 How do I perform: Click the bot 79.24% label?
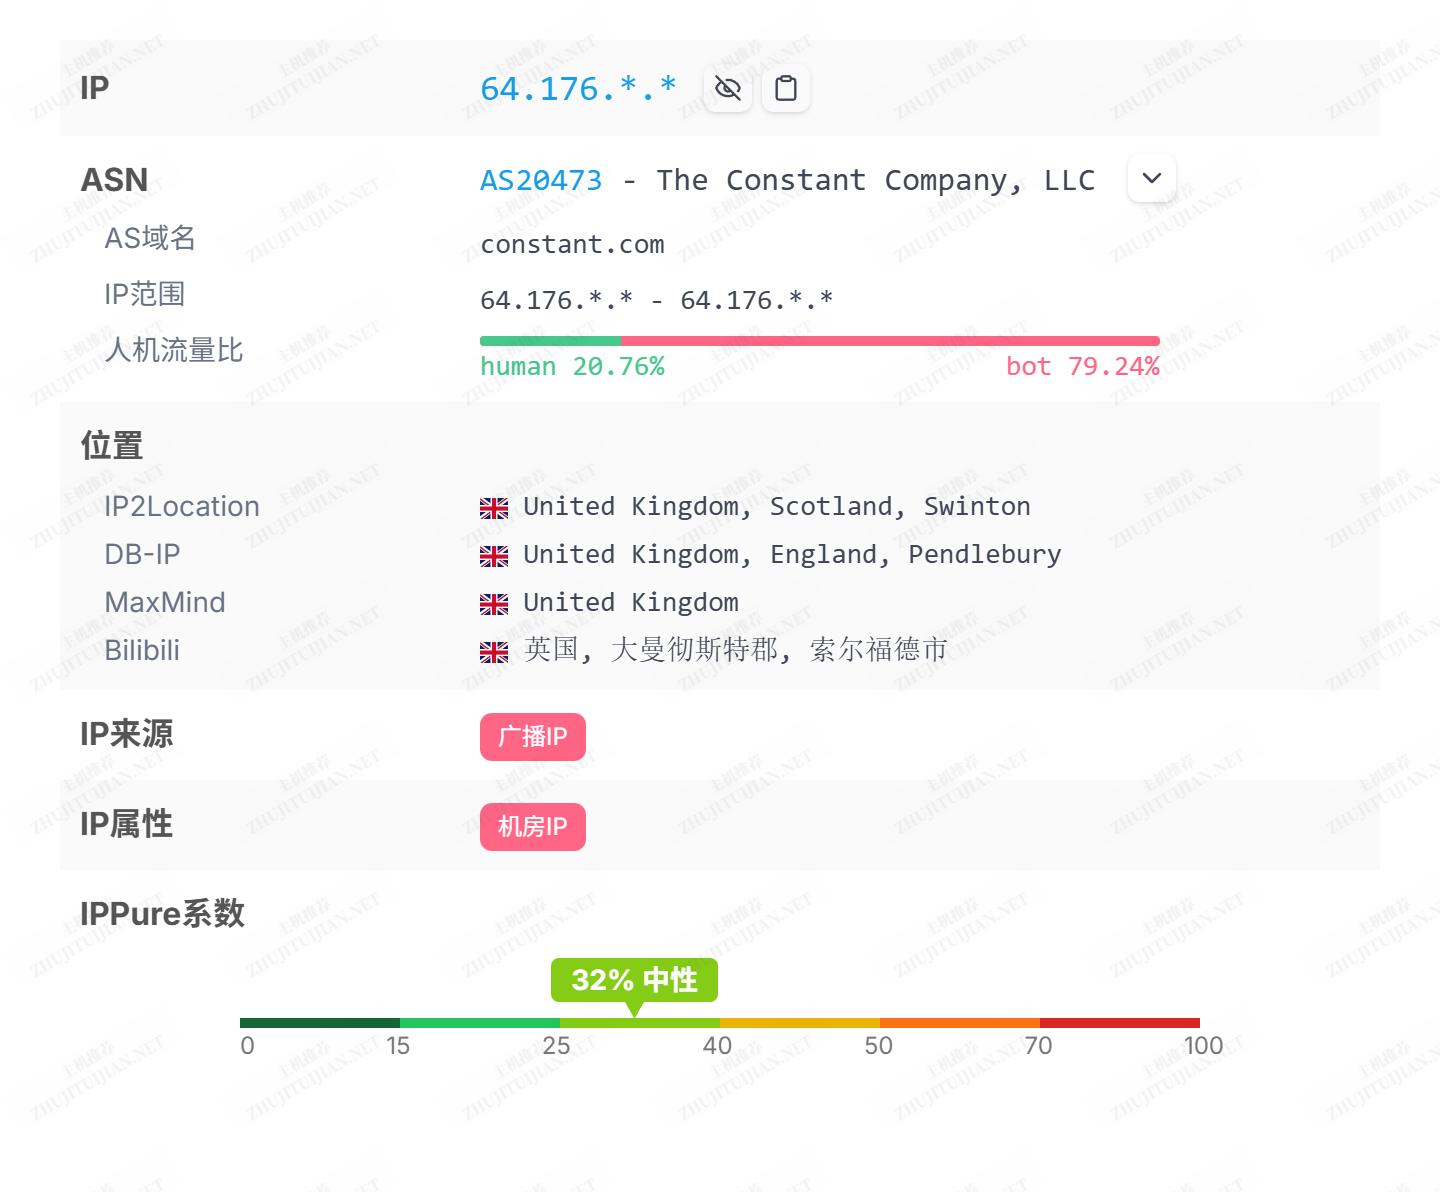1082,367
